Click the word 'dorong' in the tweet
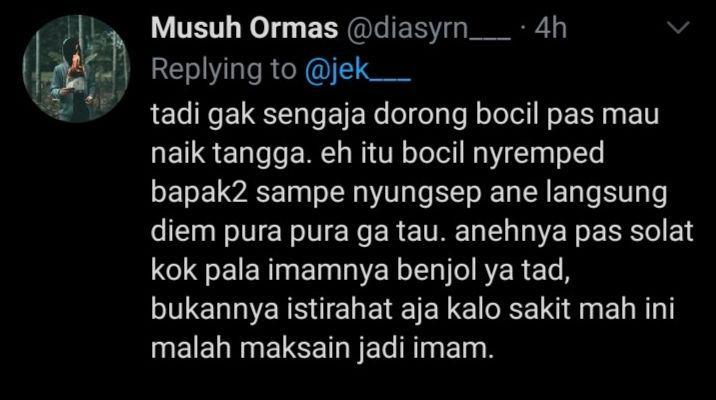 tap(421, 115)
